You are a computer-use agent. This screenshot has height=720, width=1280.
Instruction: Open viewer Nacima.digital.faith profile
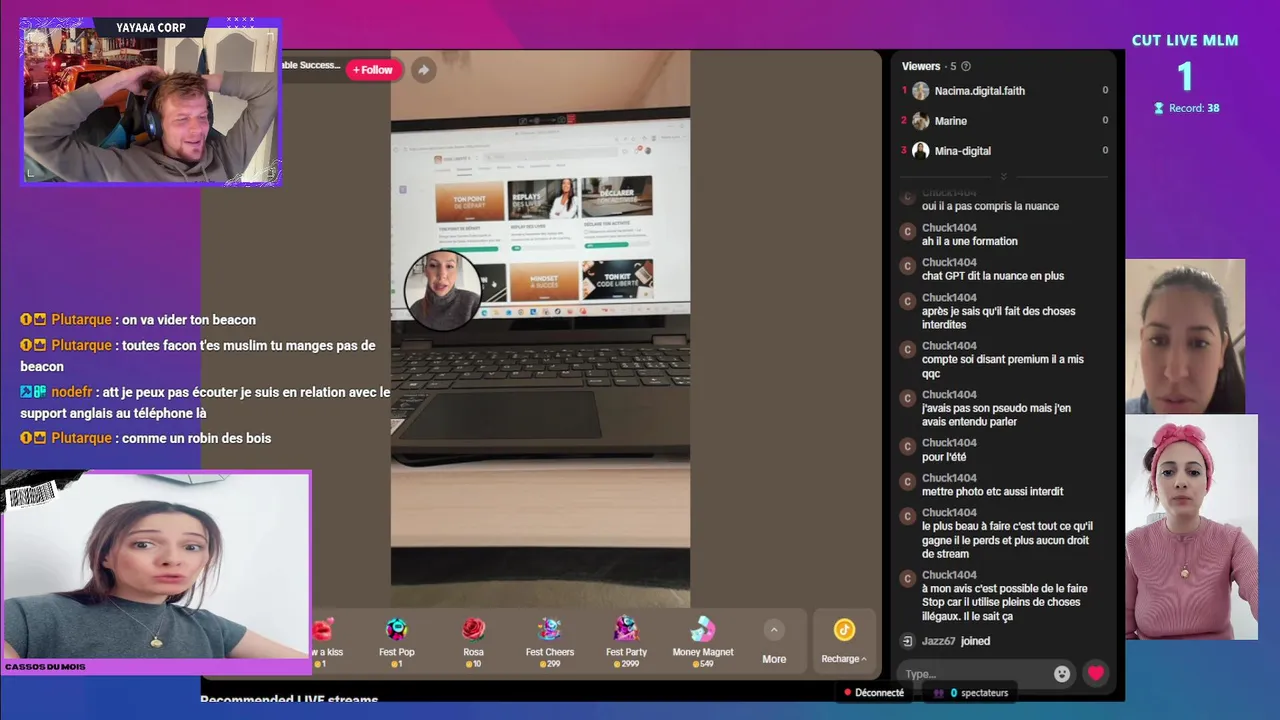(x=979, y=91)
